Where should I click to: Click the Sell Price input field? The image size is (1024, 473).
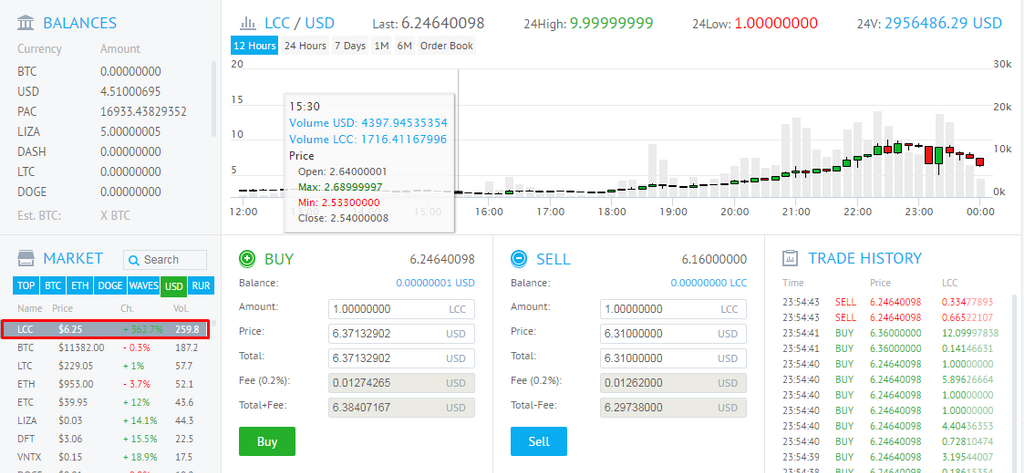[x=673, y=334]
